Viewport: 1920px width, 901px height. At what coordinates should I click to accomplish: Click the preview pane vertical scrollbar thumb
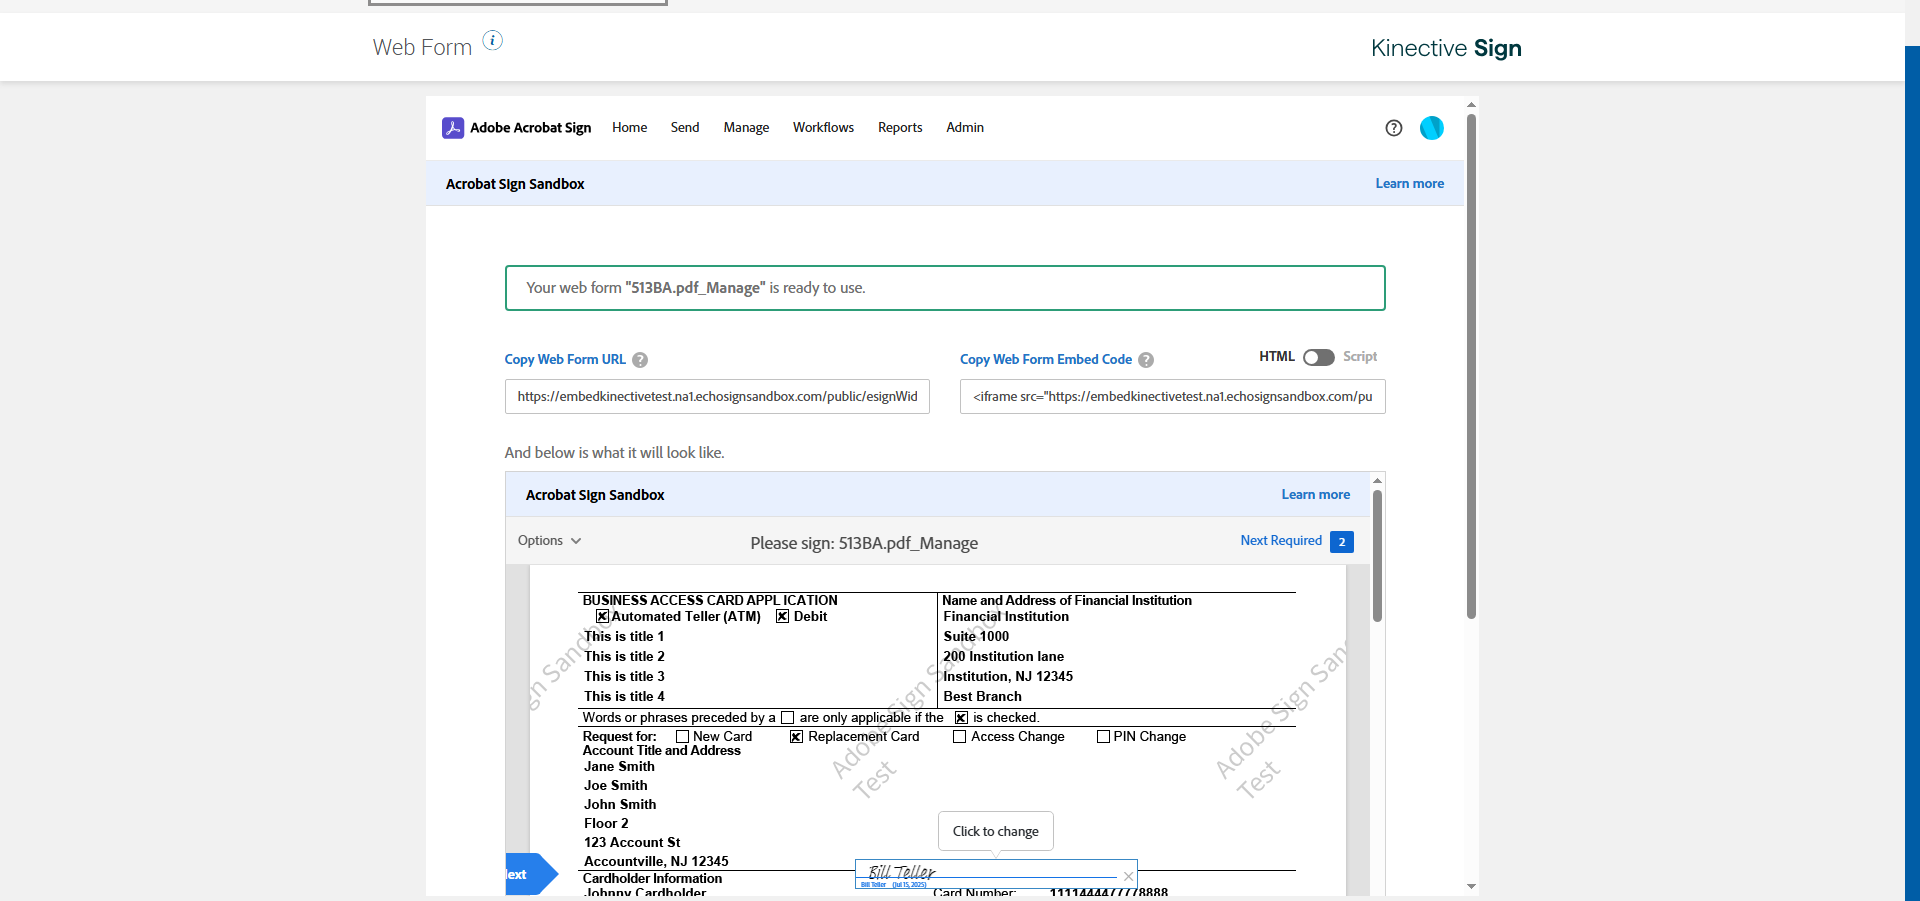pos(1377,555)
